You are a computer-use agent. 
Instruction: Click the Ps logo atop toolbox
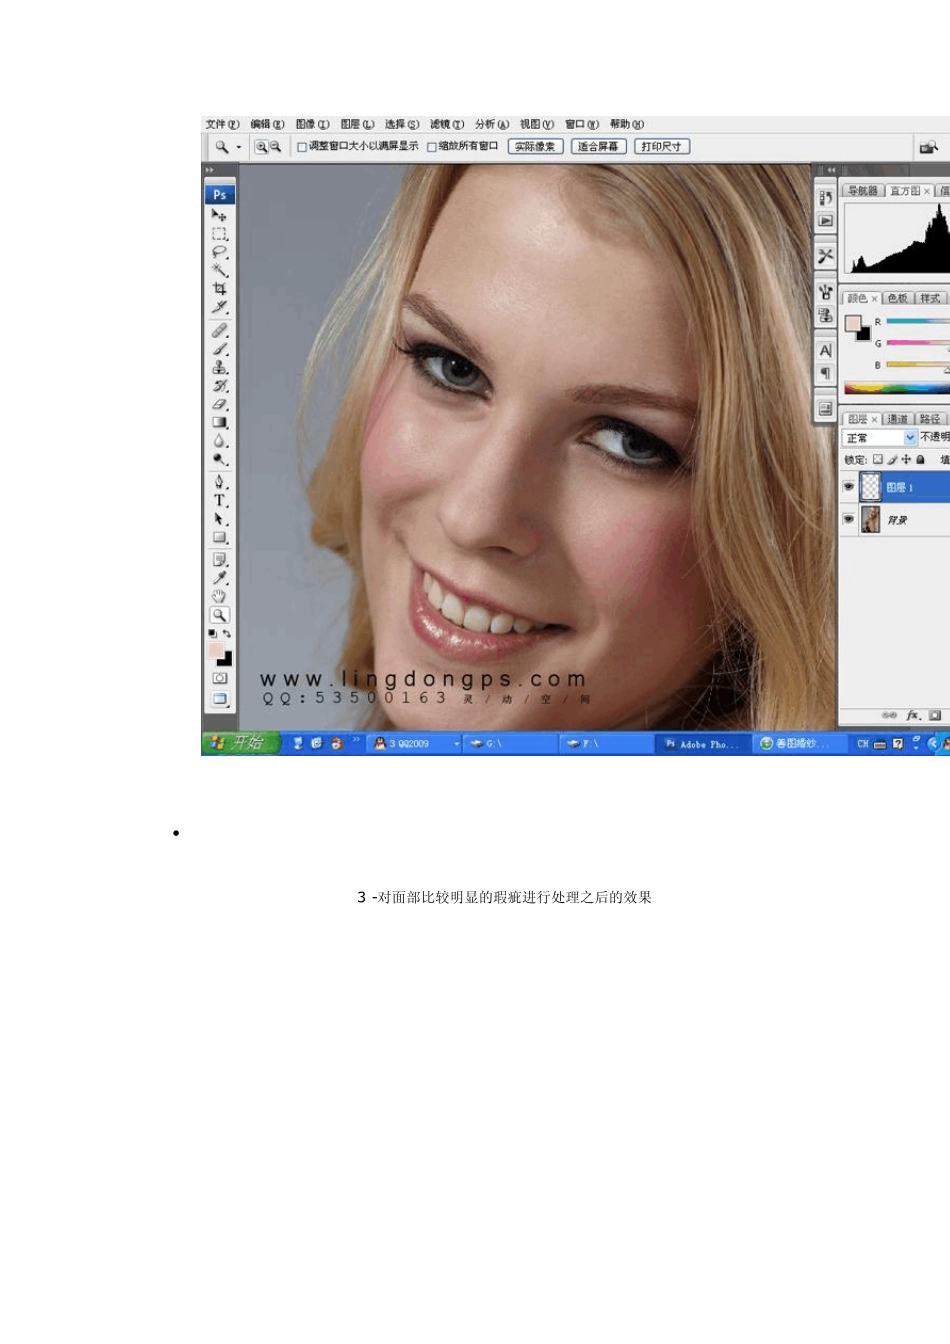(219, 194)
